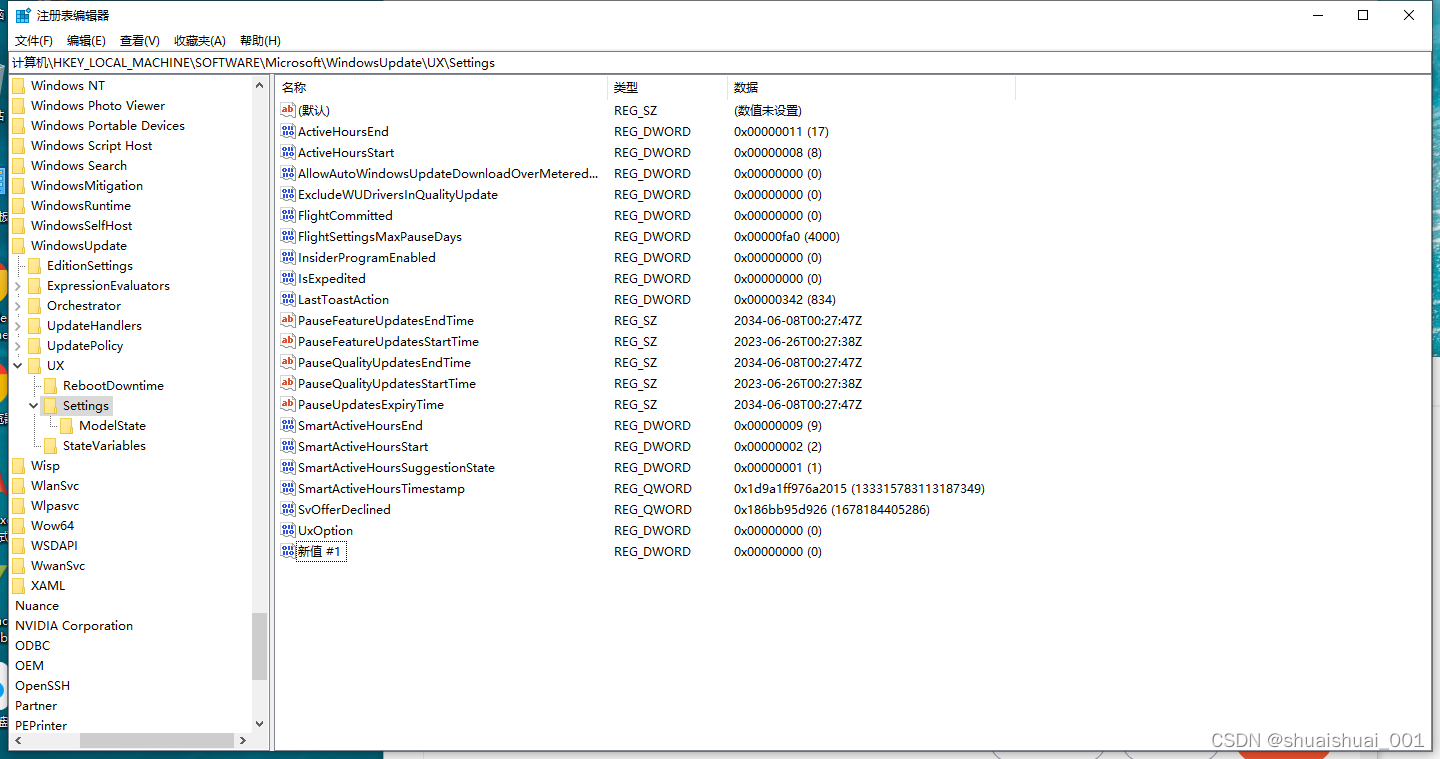Open the 查看(V) menu
The height and width of the screenshot is (759, 1440).
[140, 40]
